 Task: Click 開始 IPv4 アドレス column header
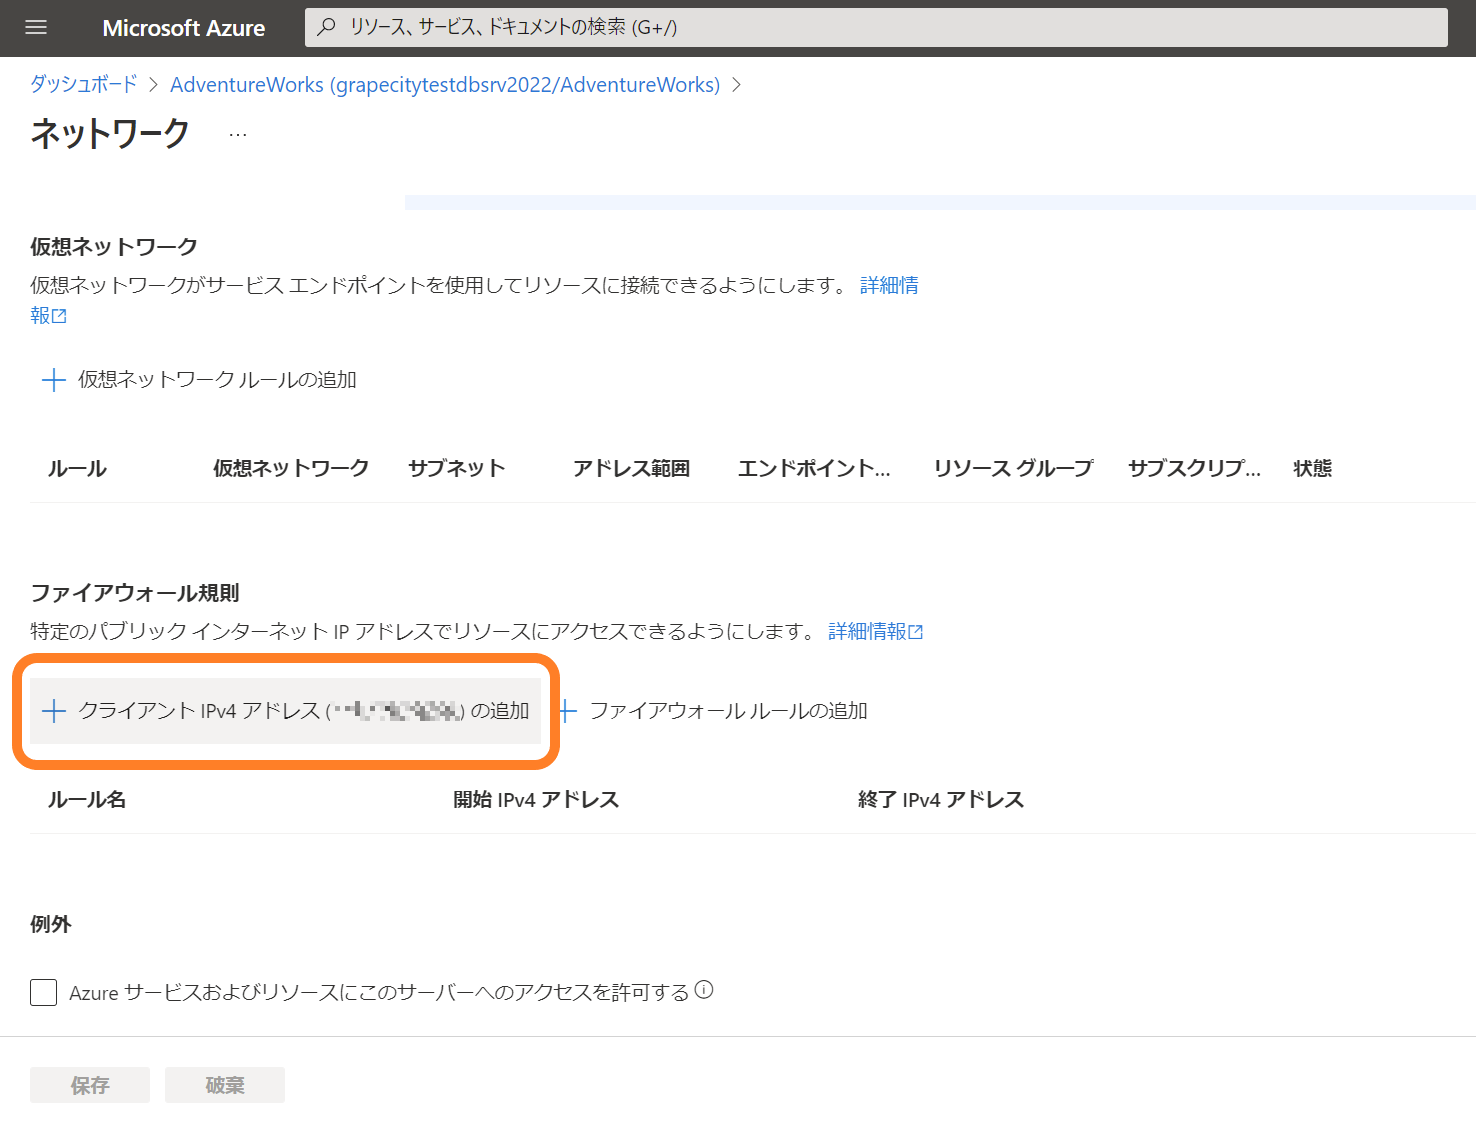536,799
